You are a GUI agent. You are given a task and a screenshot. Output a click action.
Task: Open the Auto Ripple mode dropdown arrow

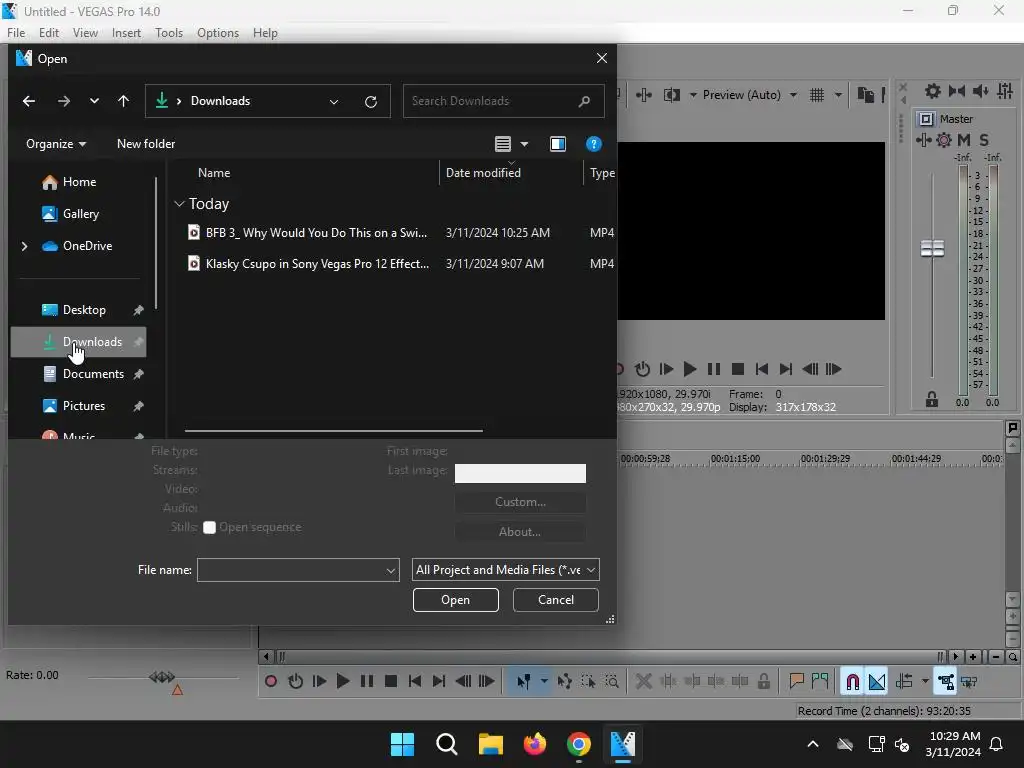tap(925, 682)
